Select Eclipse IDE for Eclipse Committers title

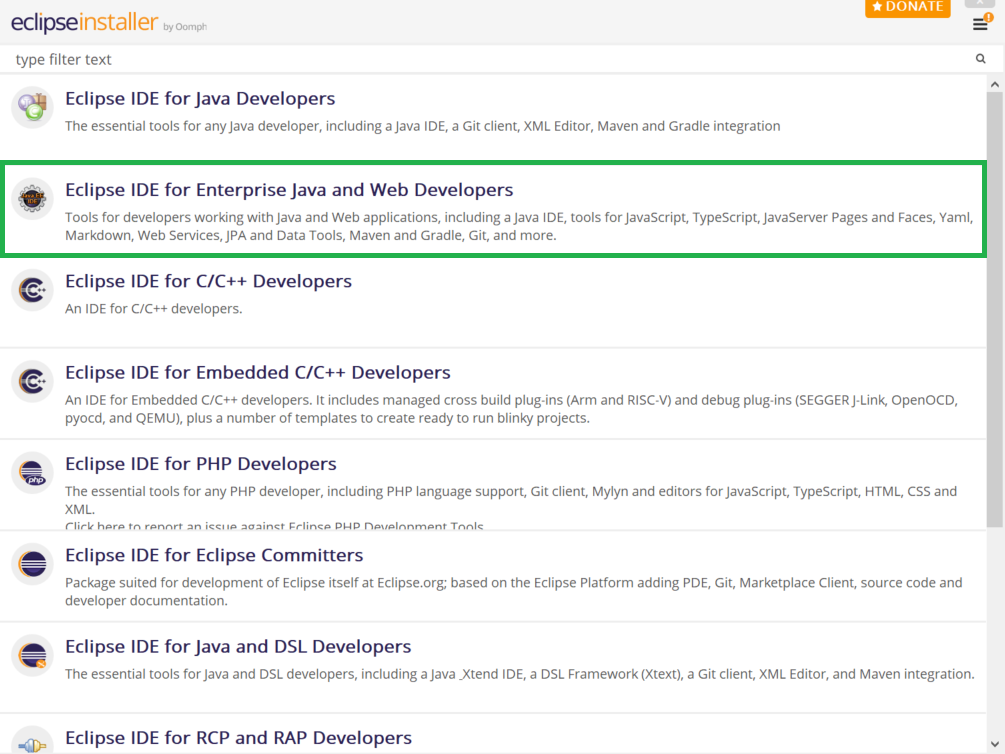[x=214, y=555]
